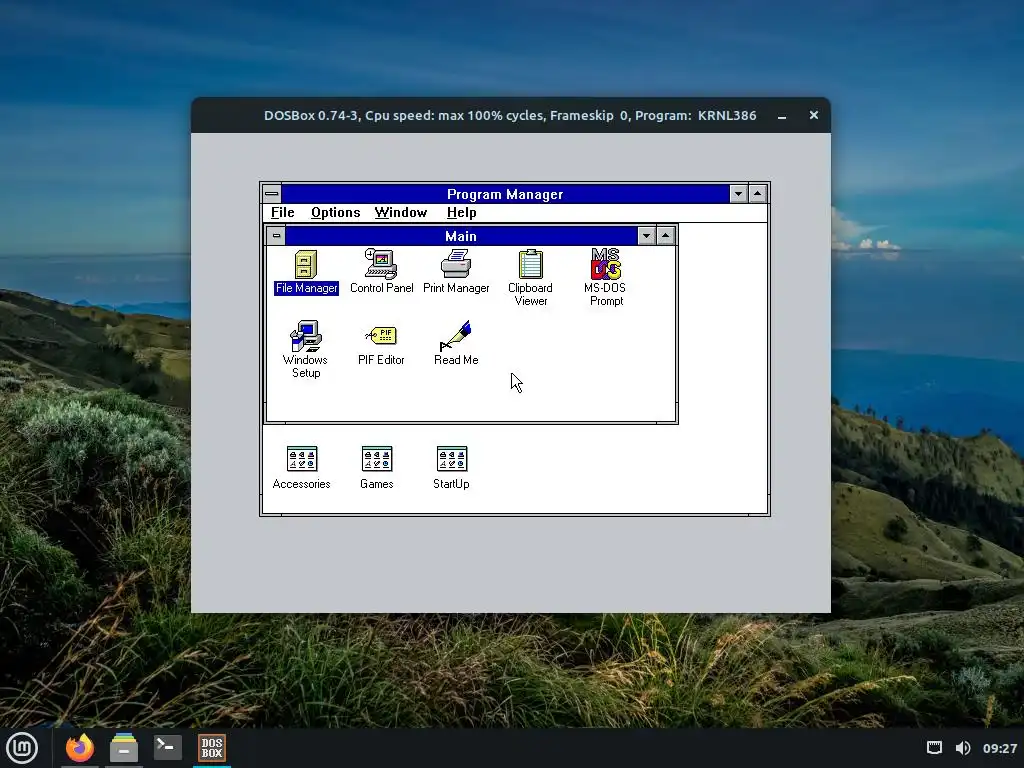Click the DOSBox taskbar icon
This screenshot has width=1024, height=768.
coord(212,748)
